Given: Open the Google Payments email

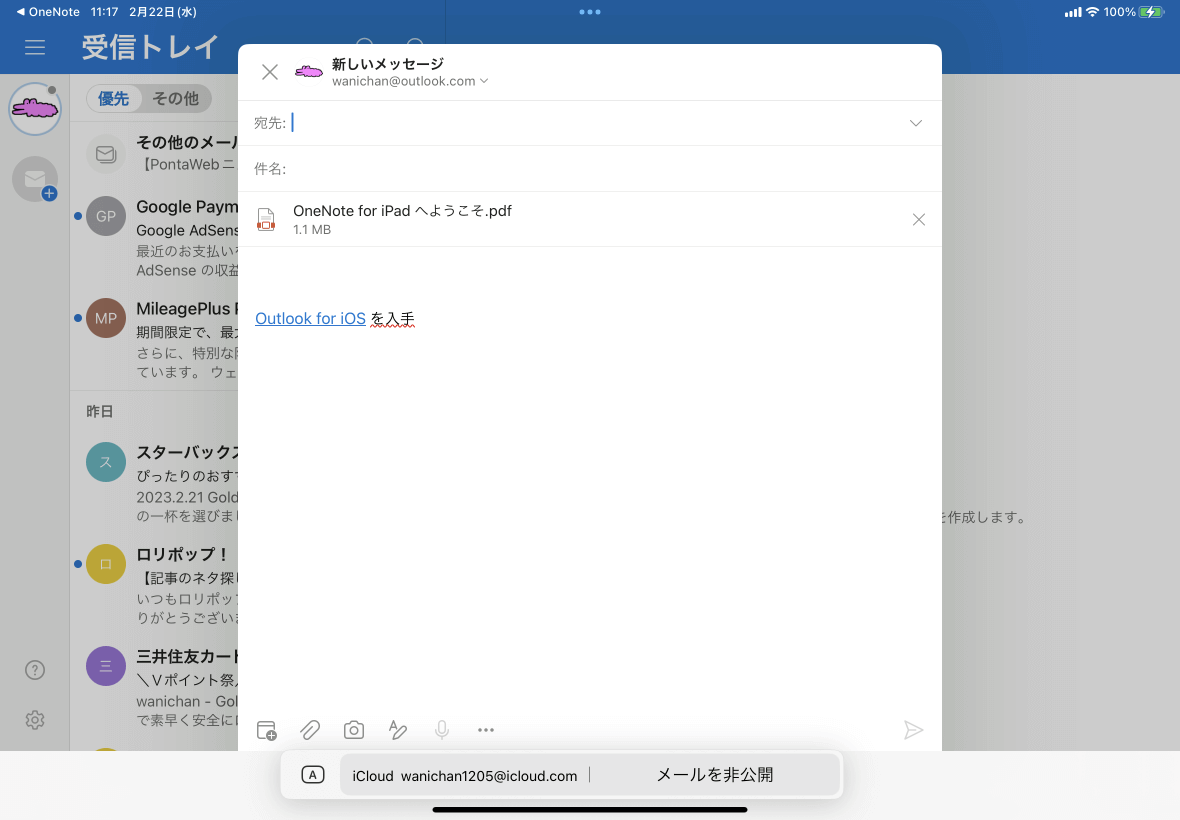Looking at the screenshot, I should click(154, 238).
